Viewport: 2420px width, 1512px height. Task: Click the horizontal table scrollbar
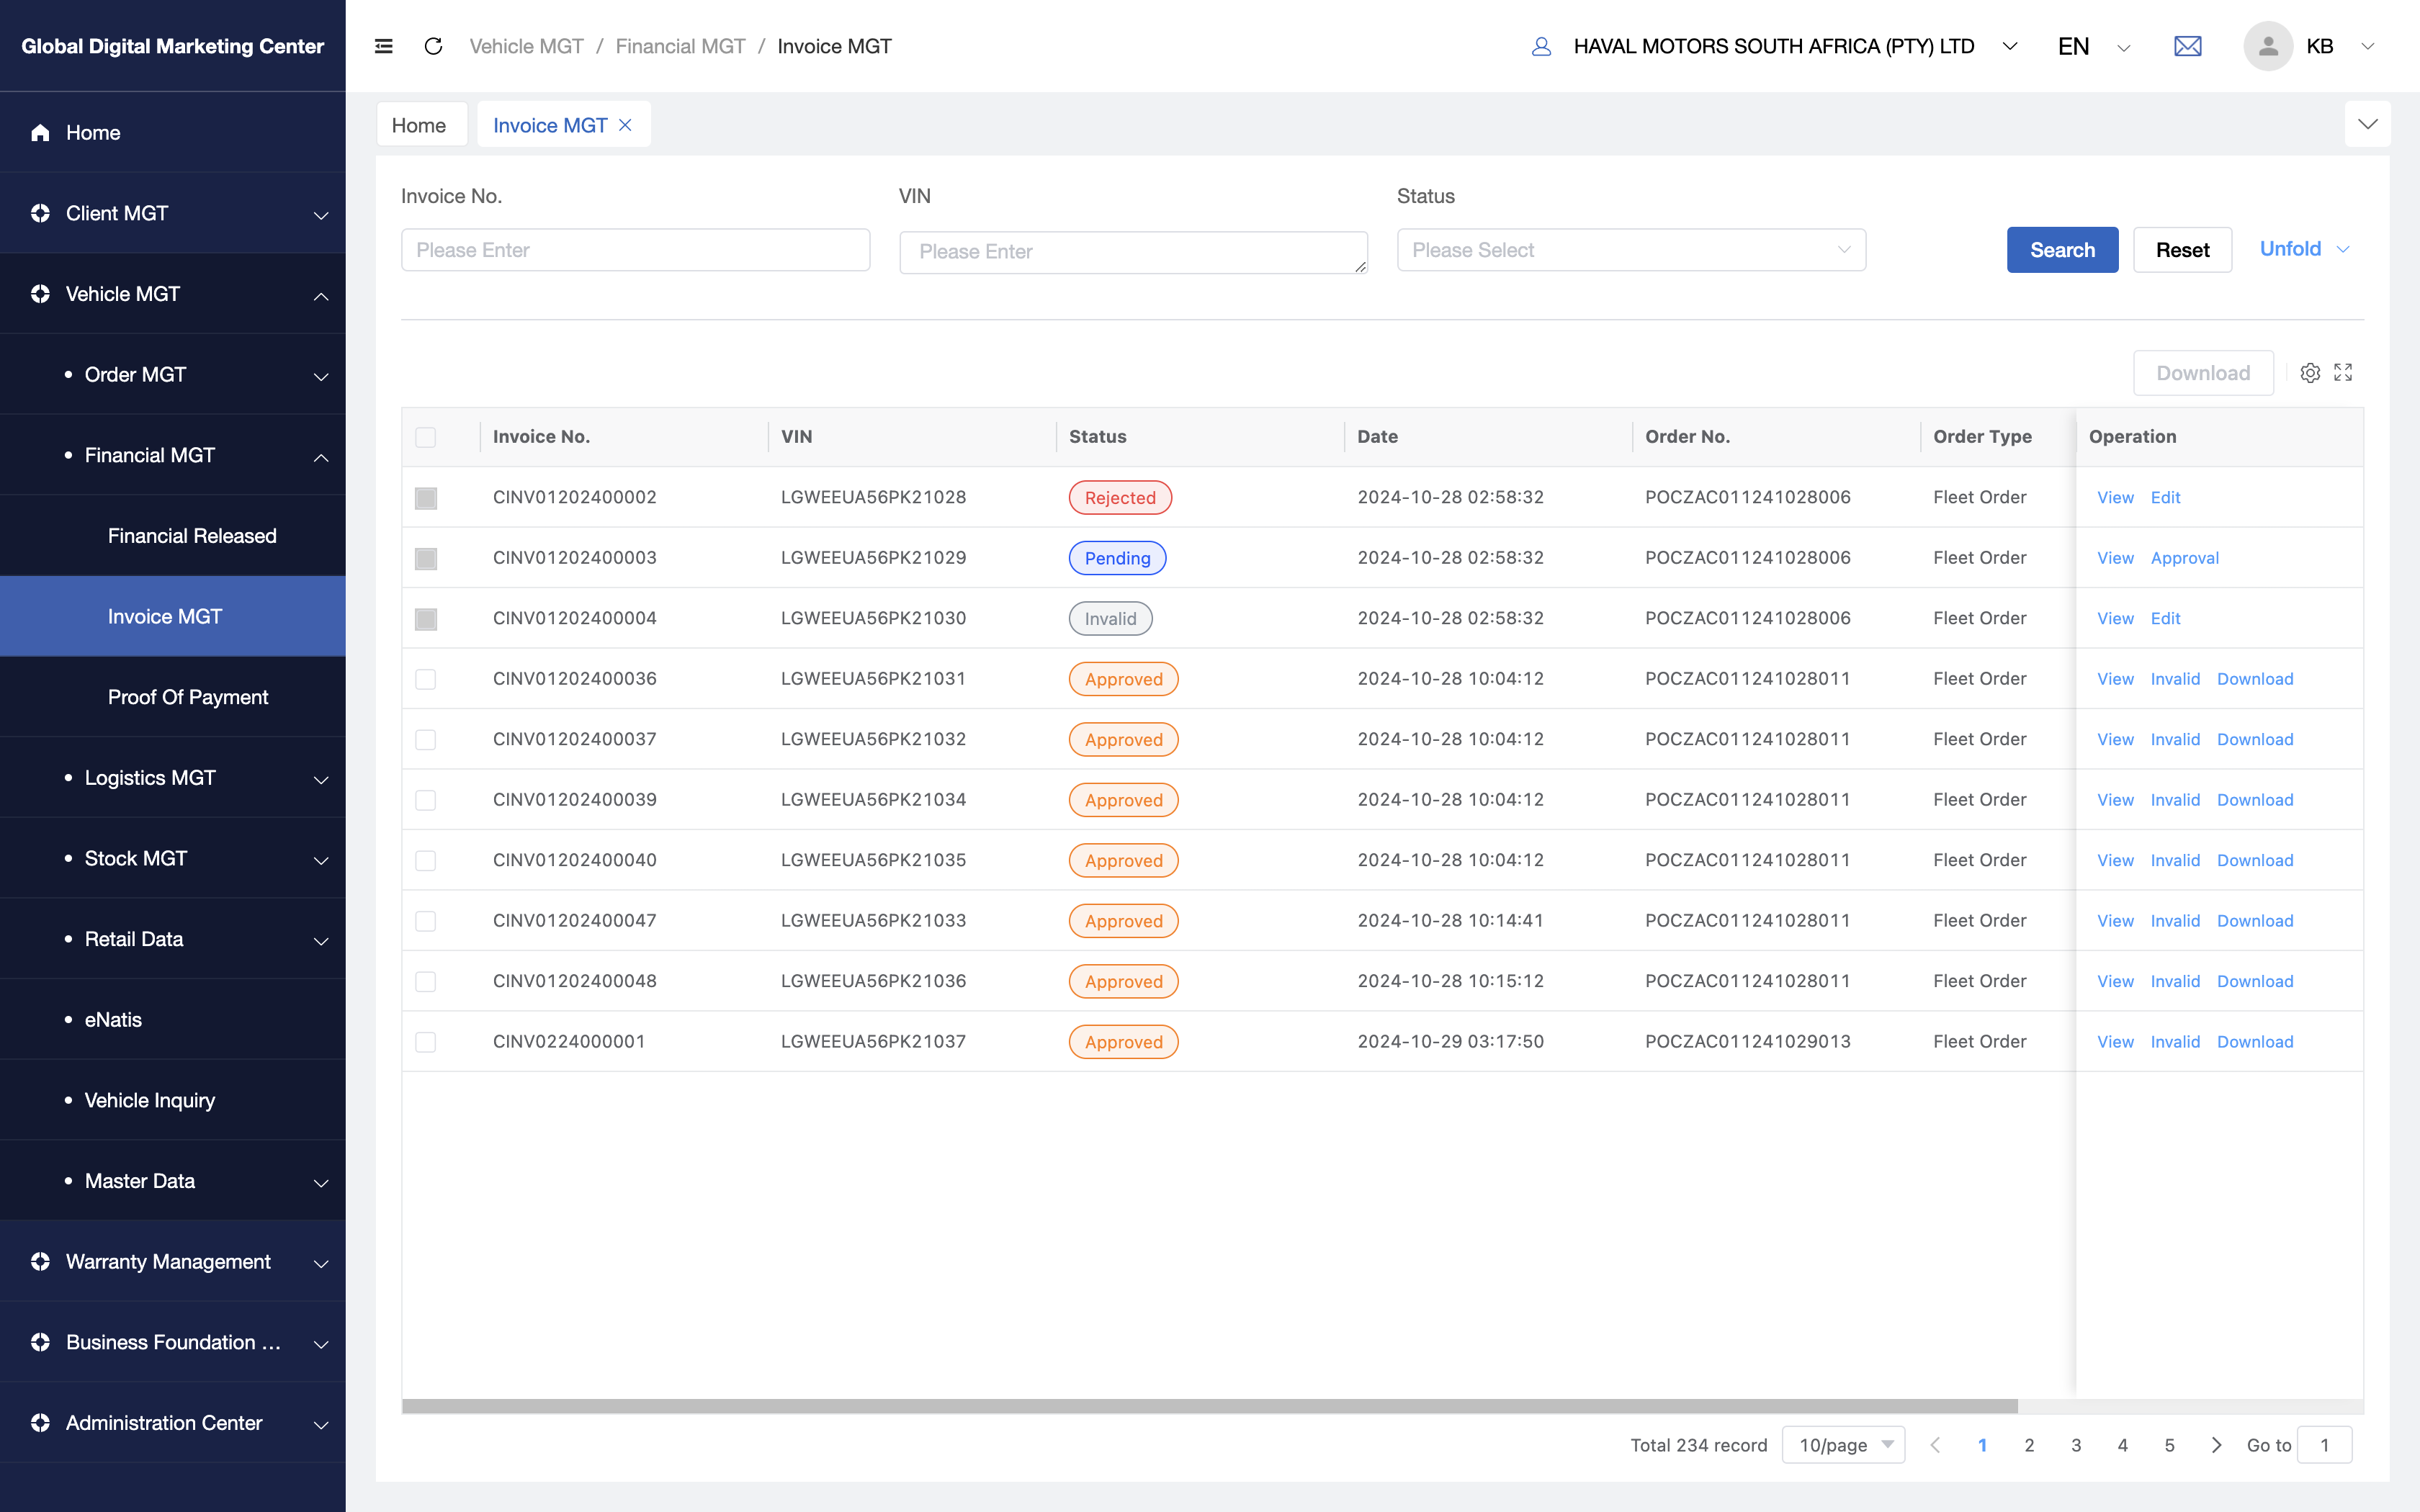click(1210, 1406)
